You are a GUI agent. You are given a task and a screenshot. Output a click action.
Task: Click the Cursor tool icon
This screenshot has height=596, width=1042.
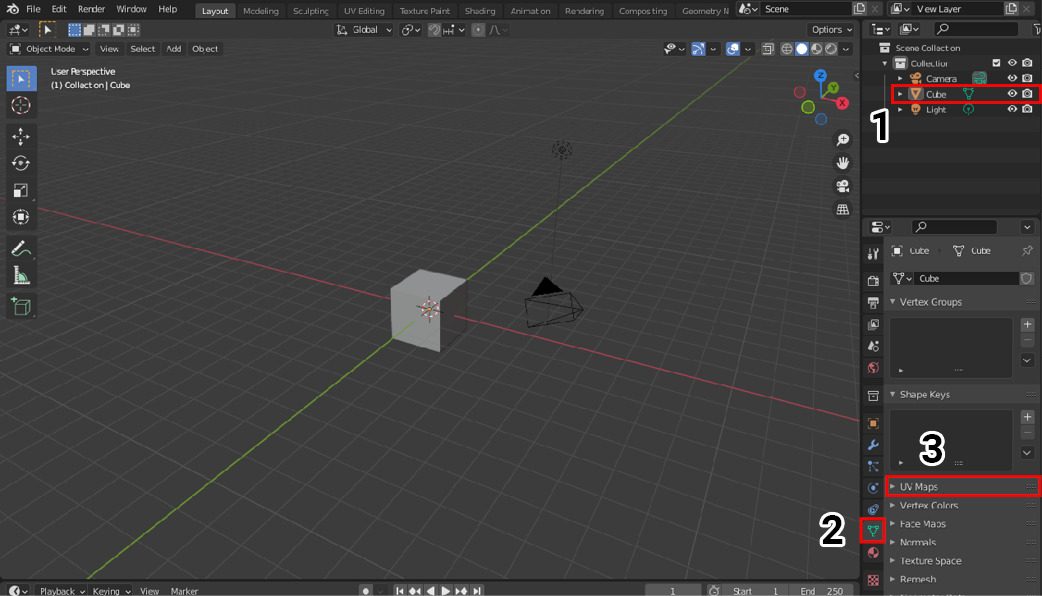(21, 105)
